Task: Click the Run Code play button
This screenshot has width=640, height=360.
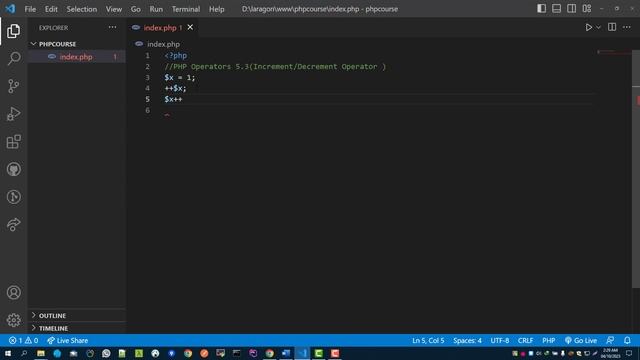Action: (x=589, y=27)
